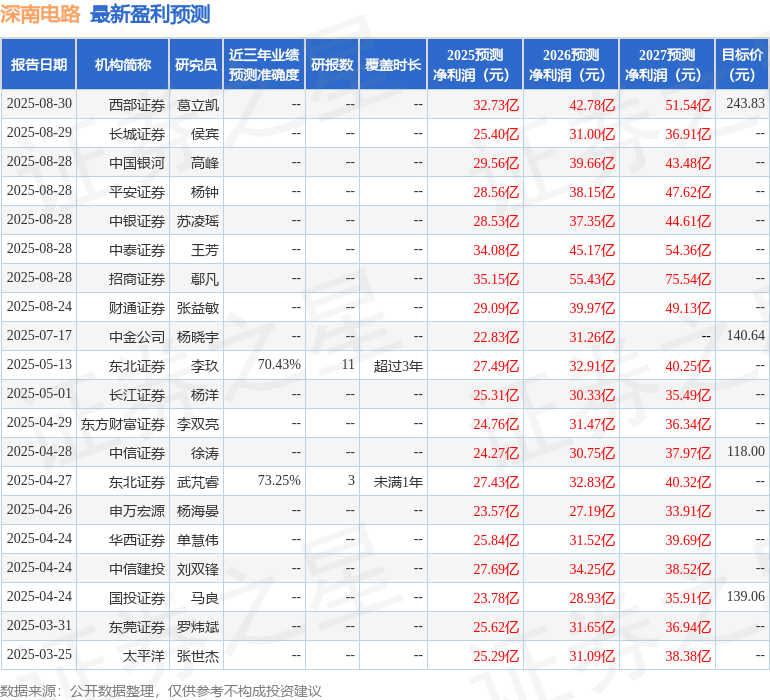Image resolution: width=770 pixels, height=700 pixels.
Task: Sort by the 报告日期 column header
Action: point(39,65)
